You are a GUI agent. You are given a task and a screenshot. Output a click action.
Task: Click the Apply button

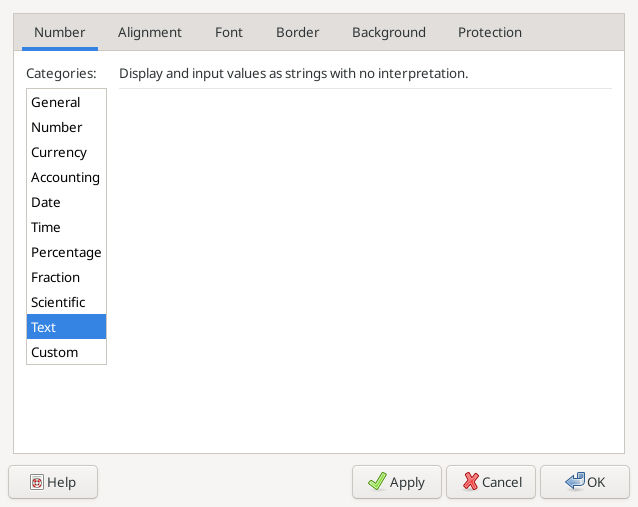click(x=397, y=482)
